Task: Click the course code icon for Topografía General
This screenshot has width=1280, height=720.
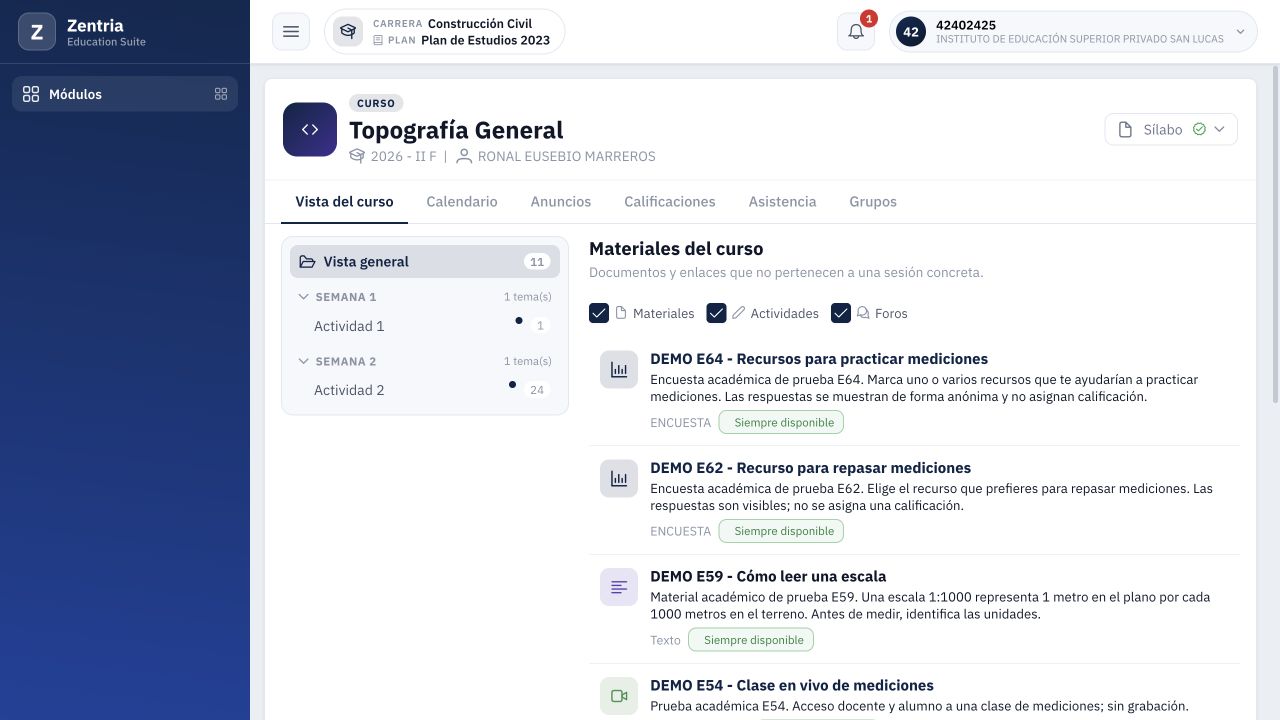Action: point(310,130)
